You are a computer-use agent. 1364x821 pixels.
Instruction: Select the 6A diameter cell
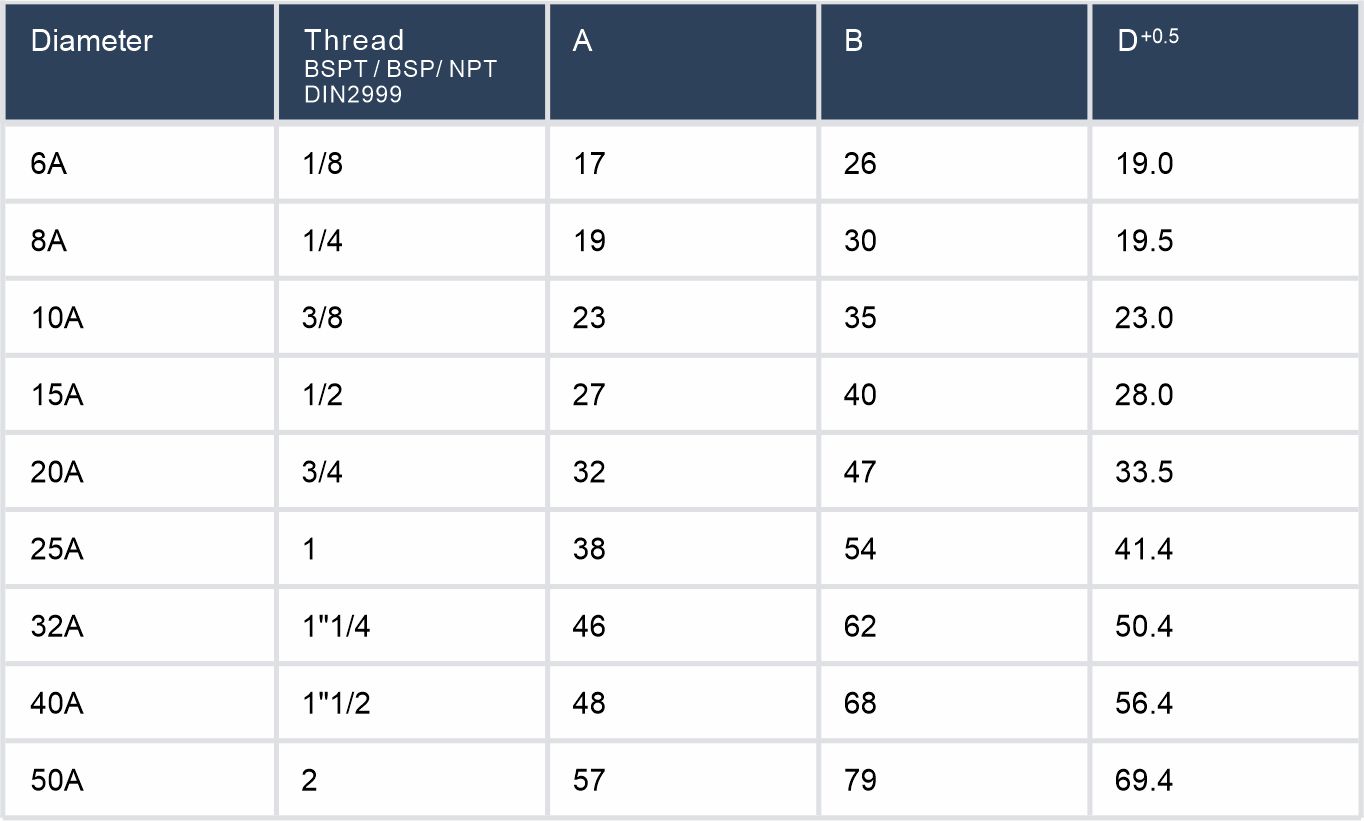(x=49, y=164)
